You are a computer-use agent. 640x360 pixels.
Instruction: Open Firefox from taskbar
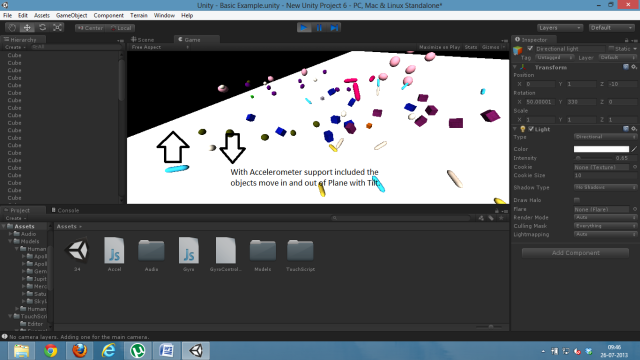(80, 351)
